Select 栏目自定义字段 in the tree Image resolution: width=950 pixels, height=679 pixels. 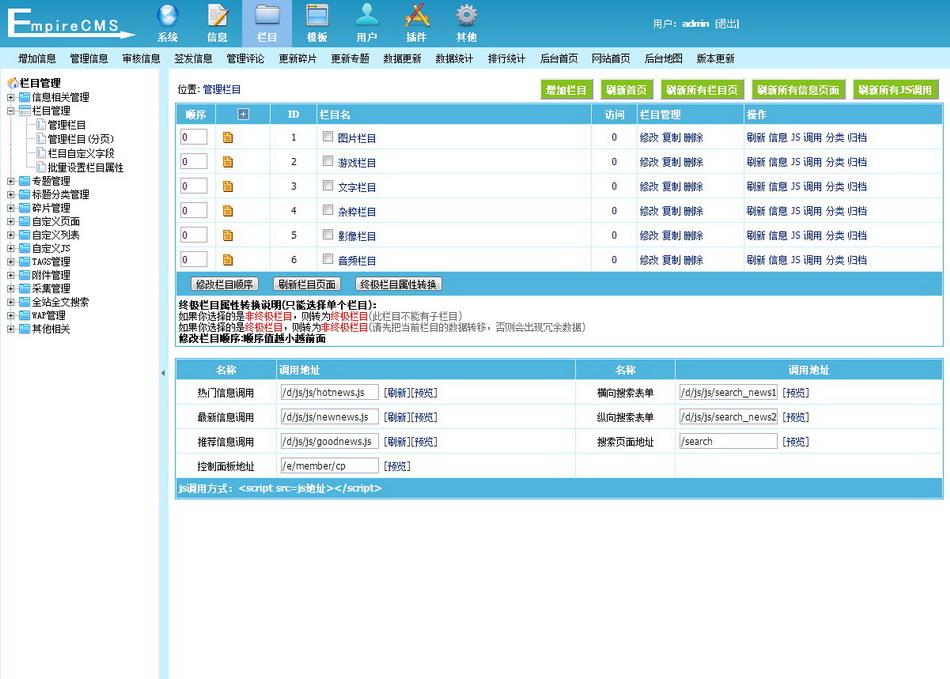[x=81, y=153]
